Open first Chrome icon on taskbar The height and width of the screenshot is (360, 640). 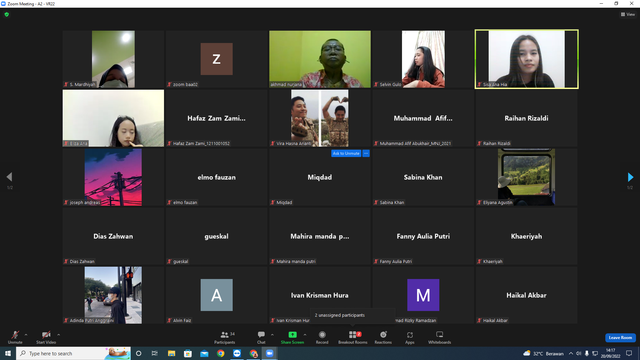(x=220, y=353)
